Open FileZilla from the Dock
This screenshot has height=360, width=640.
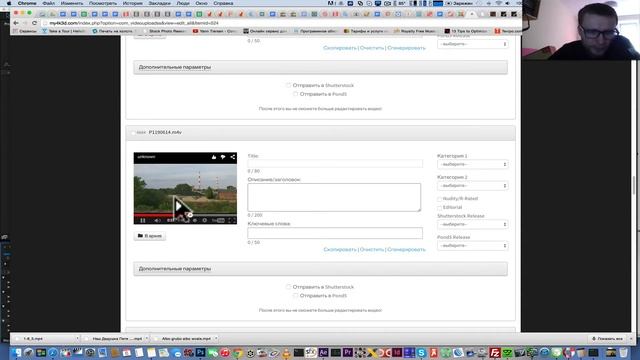tap(495, 353)
